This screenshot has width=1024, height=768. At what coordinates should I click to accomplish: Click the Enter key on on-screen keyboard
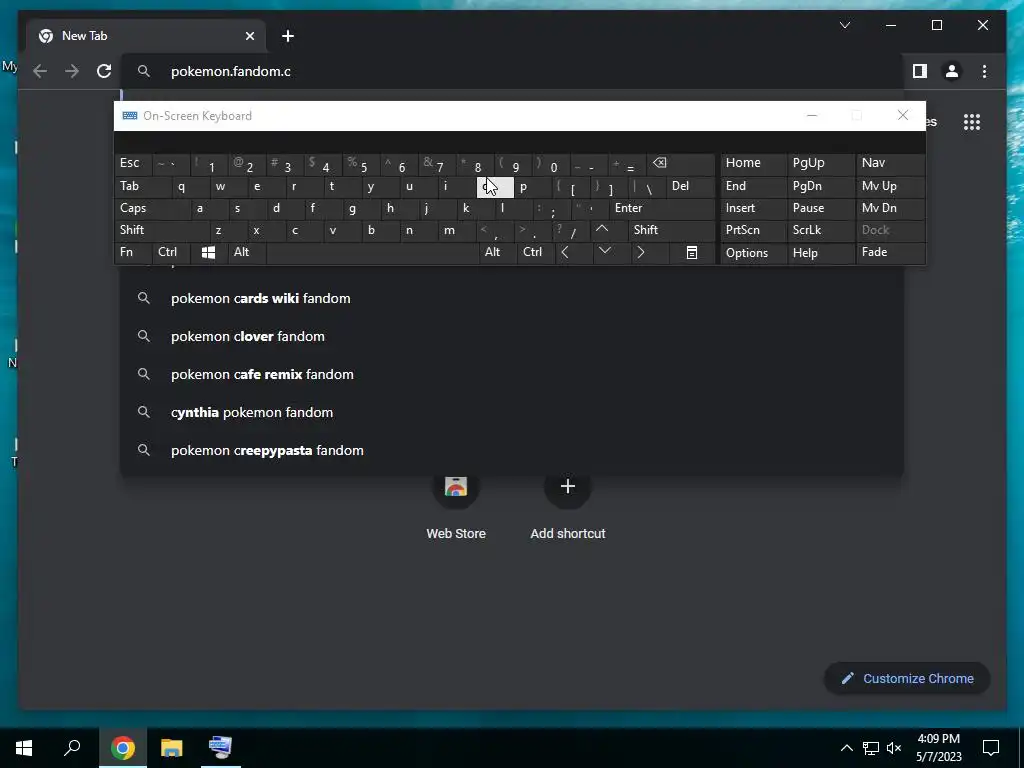coord(662,208)
